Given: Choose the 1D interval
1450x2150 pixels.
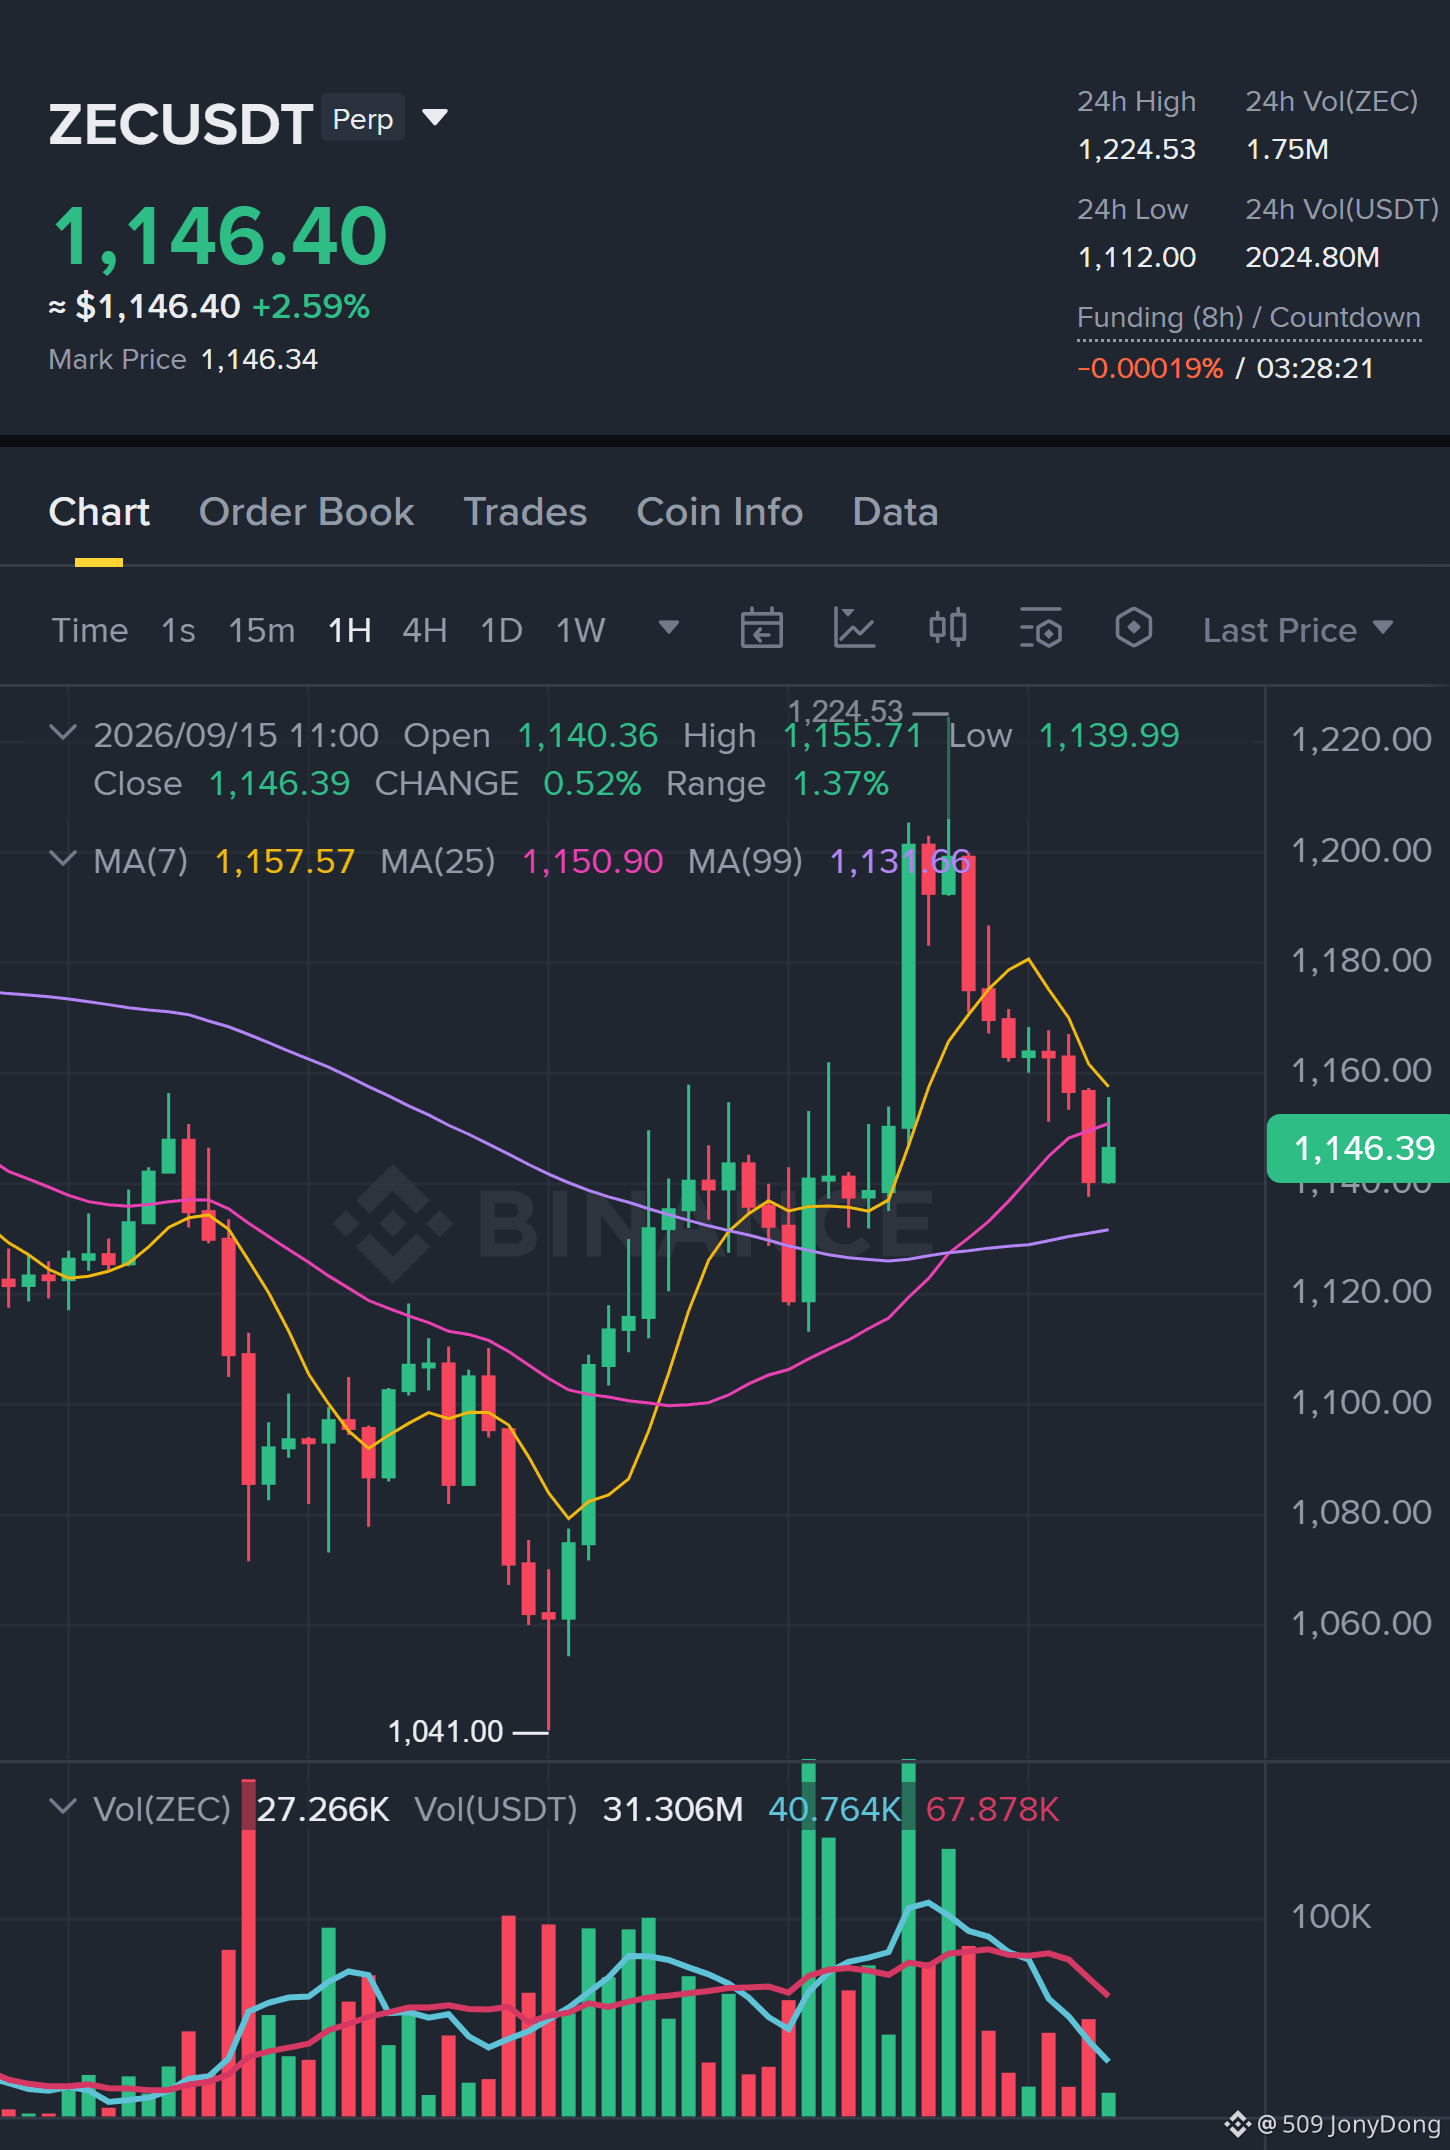Looking at the screenshot, I should (x=501, y=630).
